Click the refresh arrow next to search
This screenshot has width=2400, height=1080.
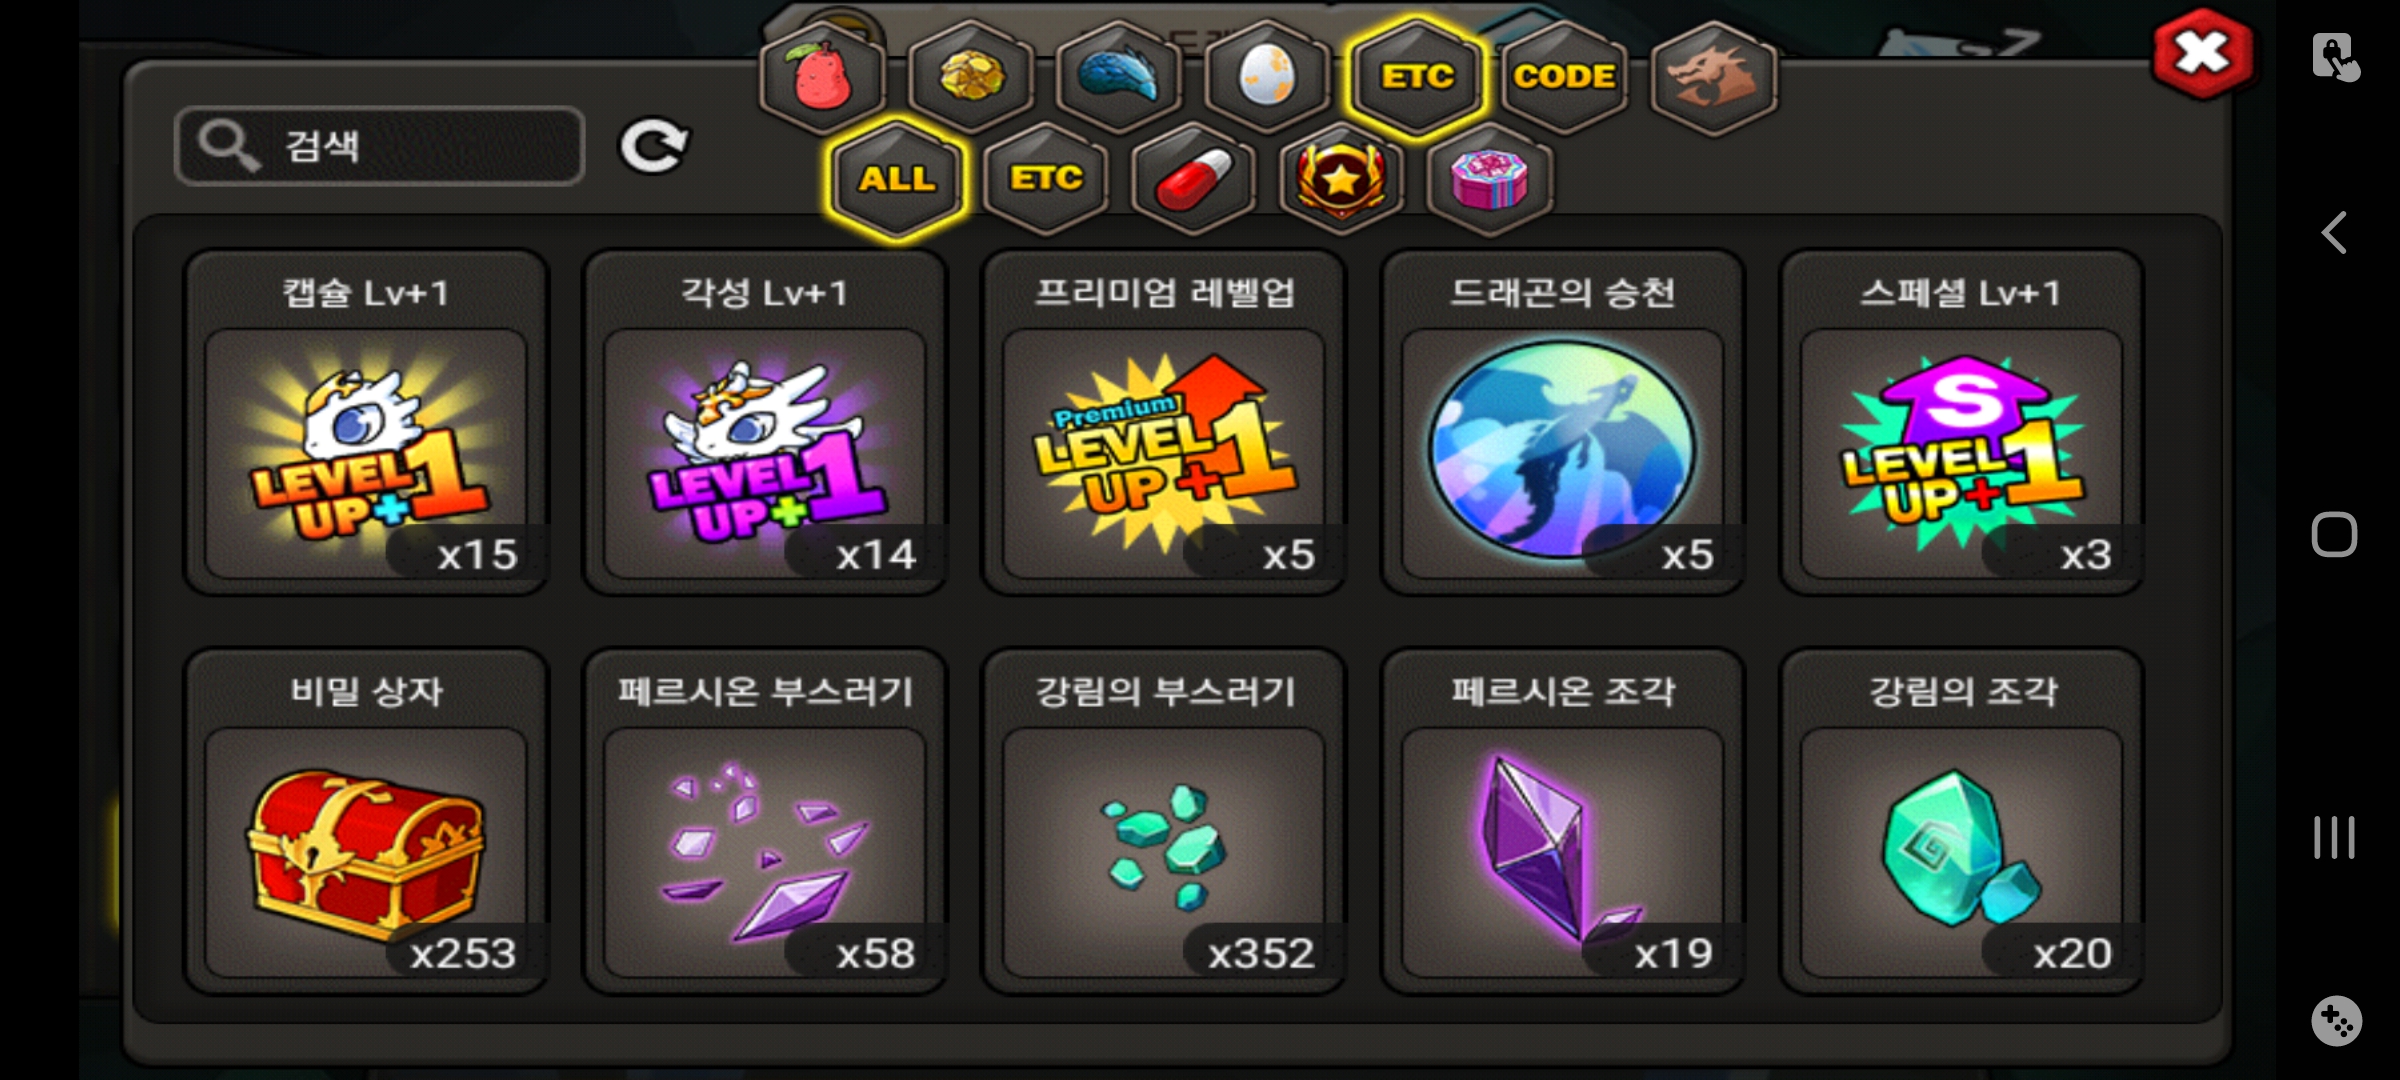653,147
